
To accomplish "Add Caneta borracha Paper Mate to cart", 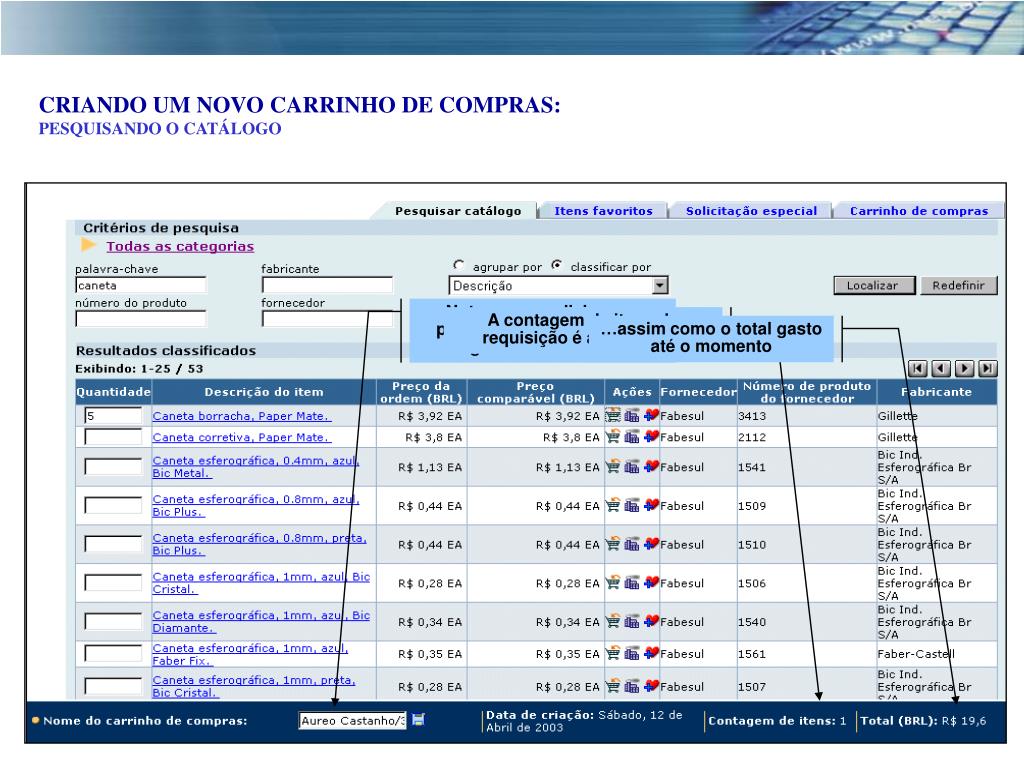I will click(x=613, y=415).
